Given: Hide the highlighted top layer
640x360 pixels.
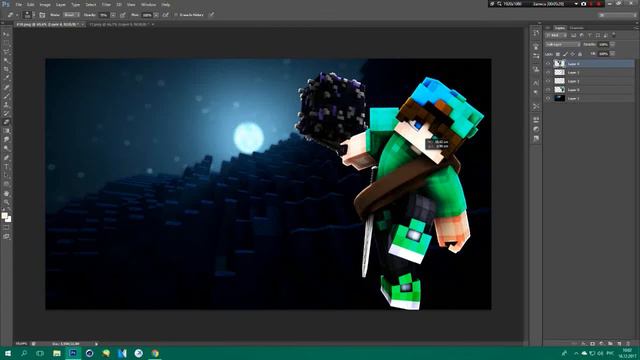Looking at the screenshot, I should tap(548, 63).
